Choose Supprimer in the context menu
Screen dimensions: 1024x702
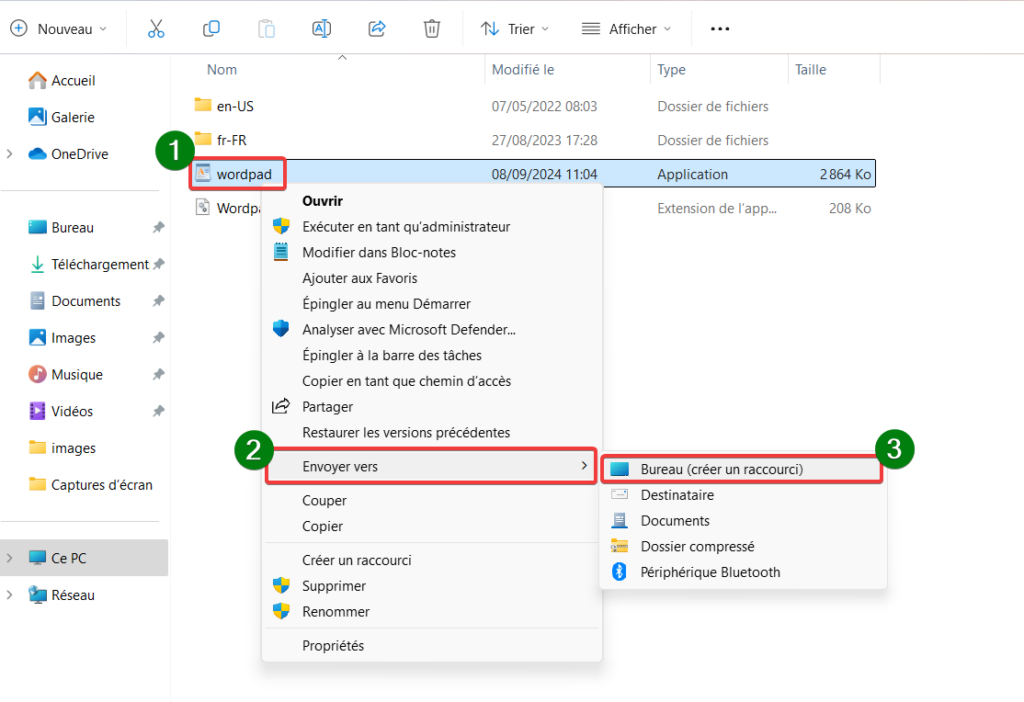tap(431, 586)
